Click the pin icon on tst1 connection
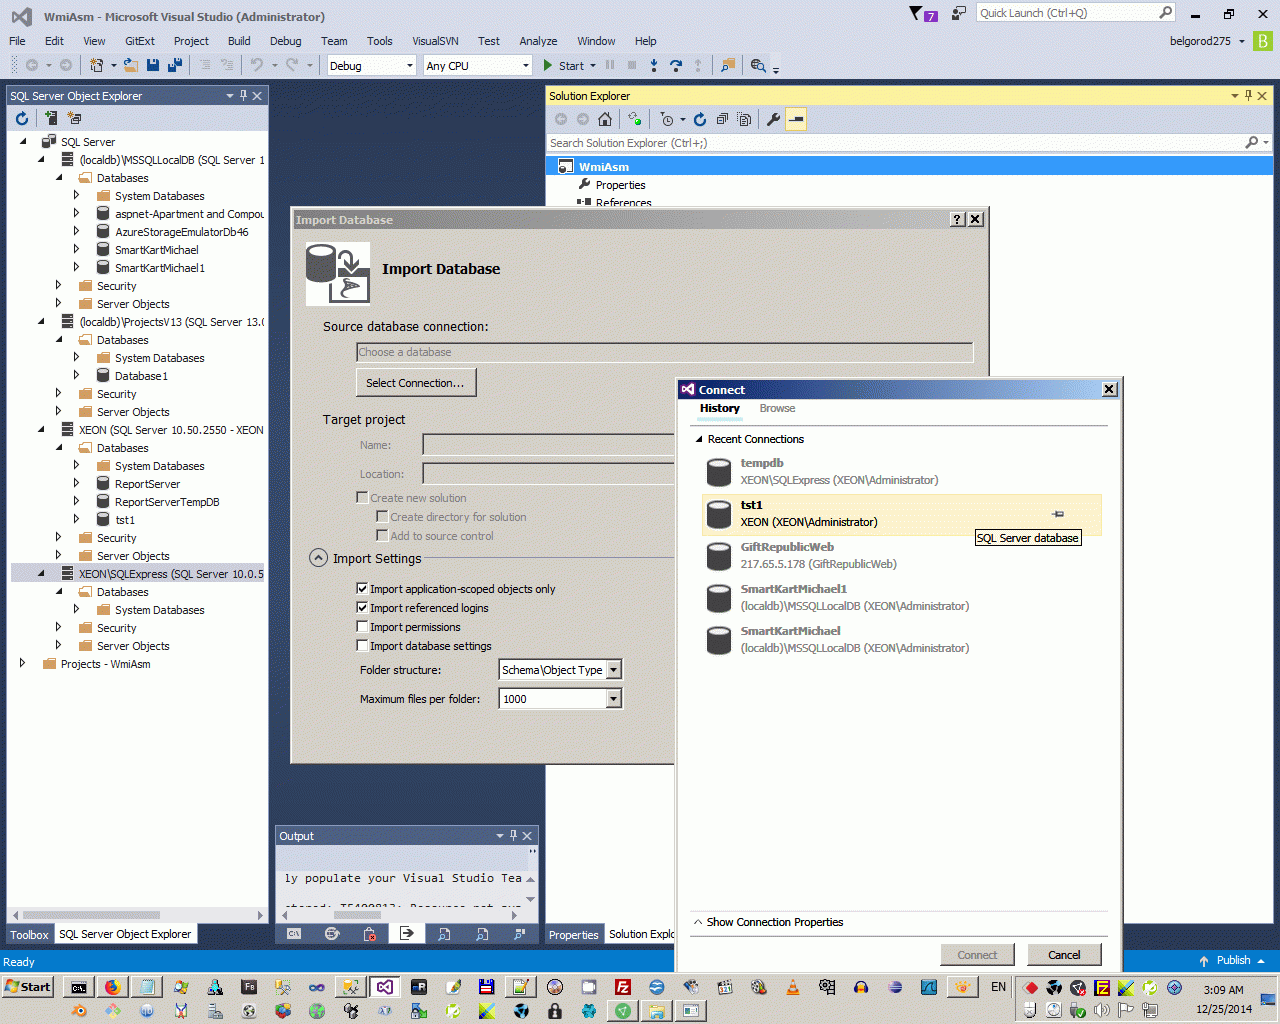Image resolution: width=1280 pixels, height=1024 pixels. point(1058,514)
